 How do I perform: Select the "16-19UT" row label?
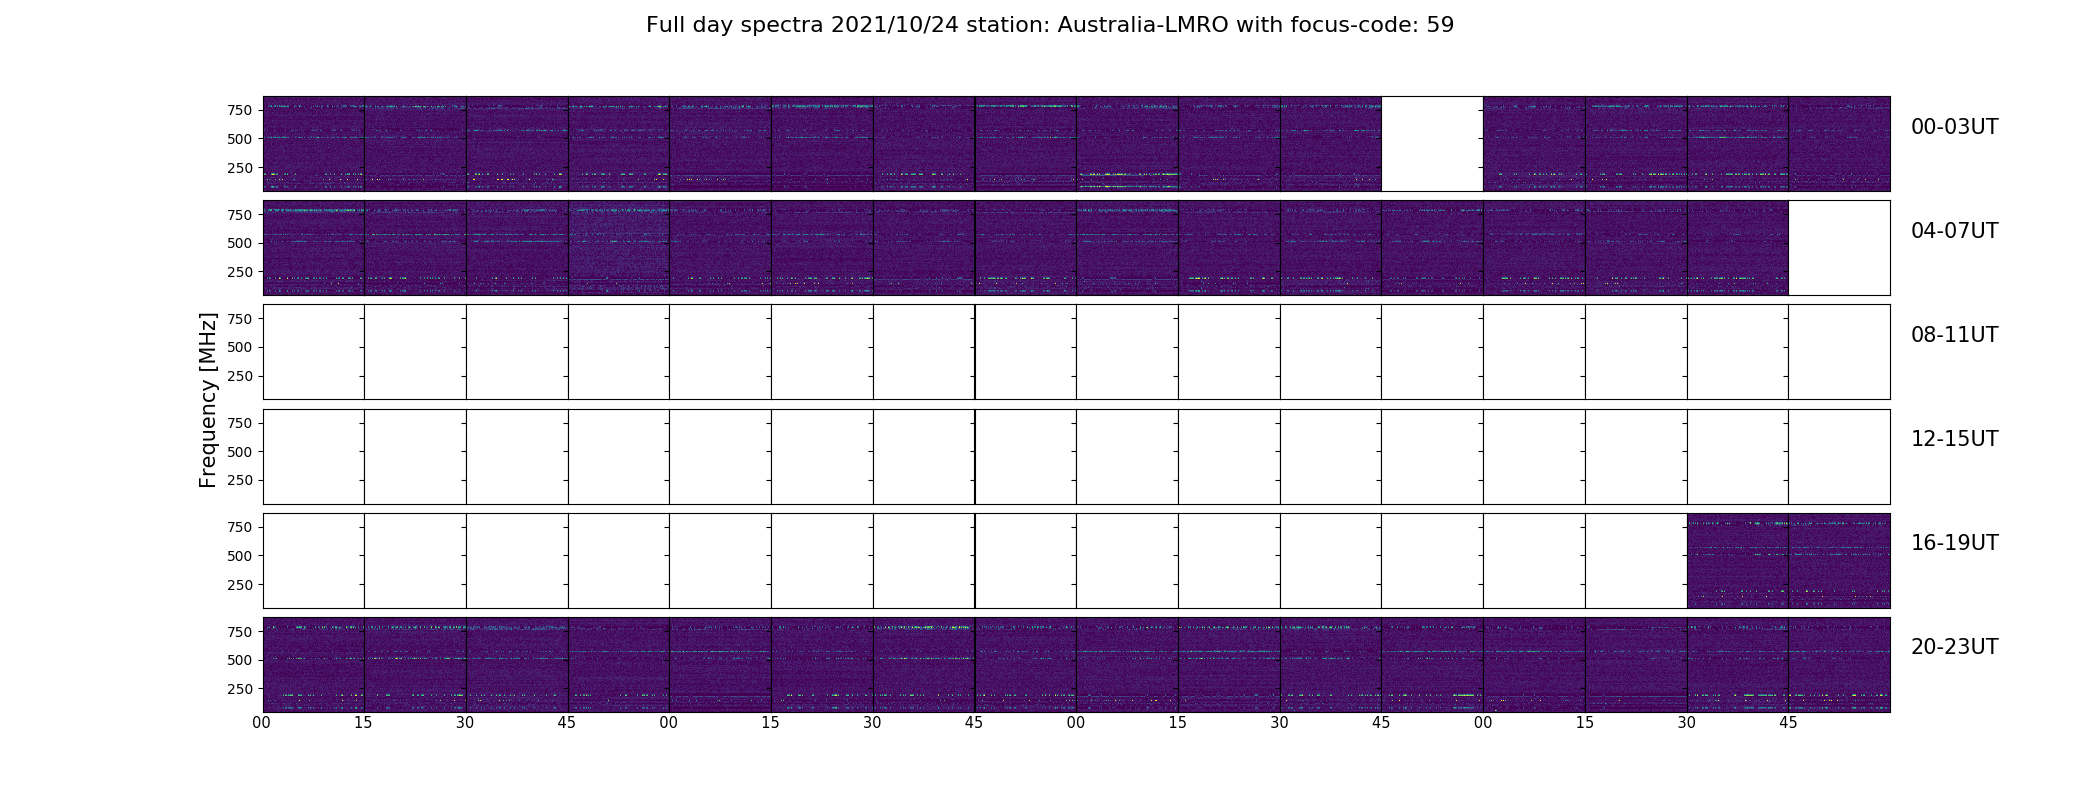click(1954, 543)
